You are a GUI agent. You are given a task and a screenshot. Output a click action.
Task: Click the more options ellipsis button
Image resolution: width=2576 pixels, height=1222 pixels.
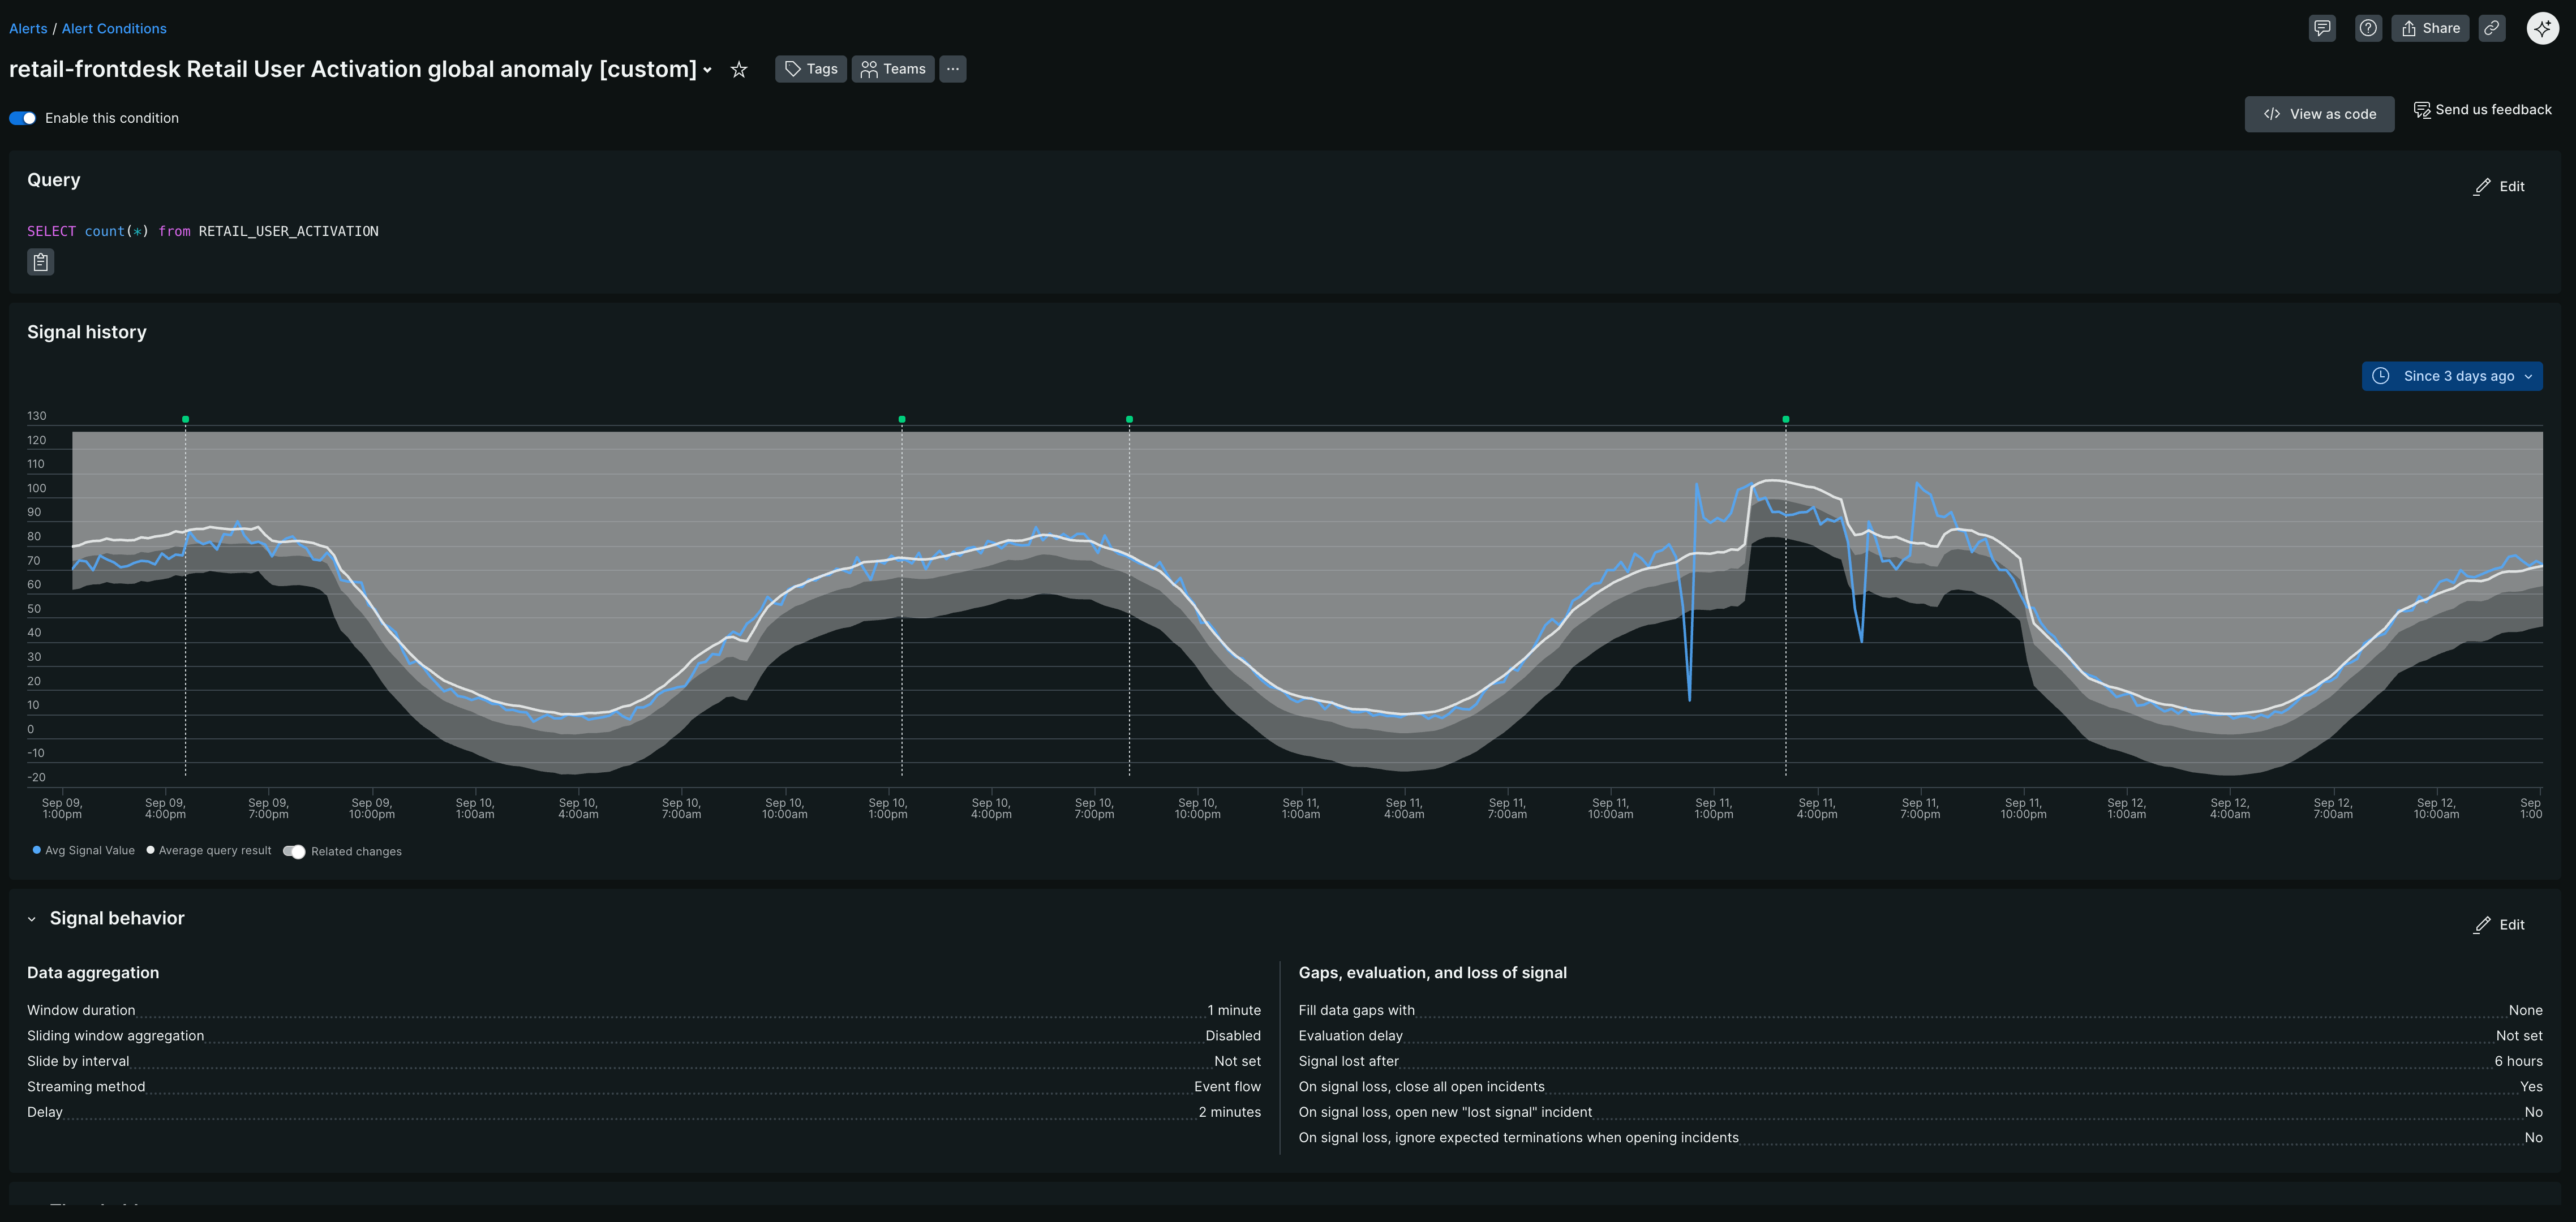click(952, 69)
